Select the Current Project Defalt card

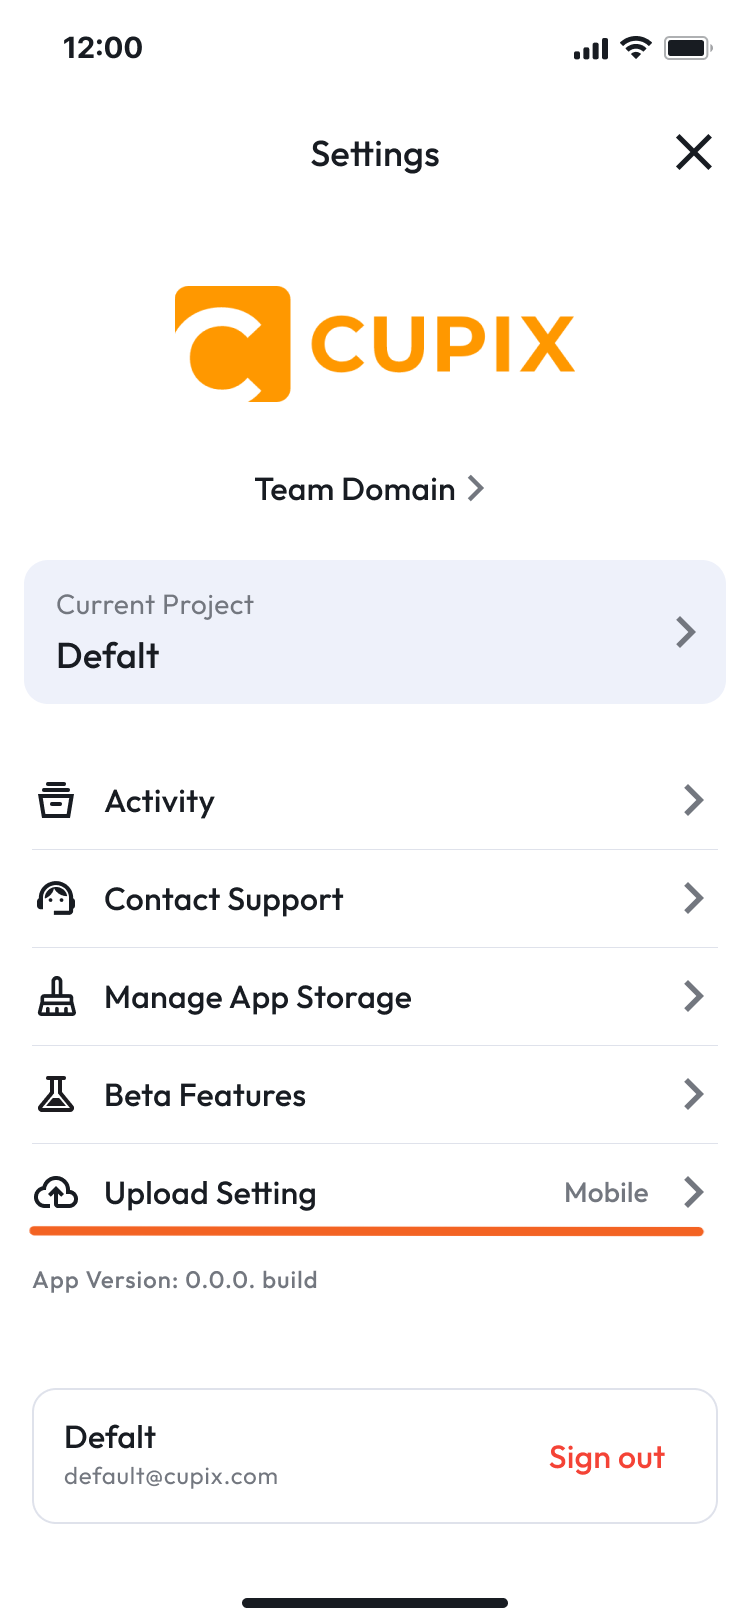(x=375, y=632)
